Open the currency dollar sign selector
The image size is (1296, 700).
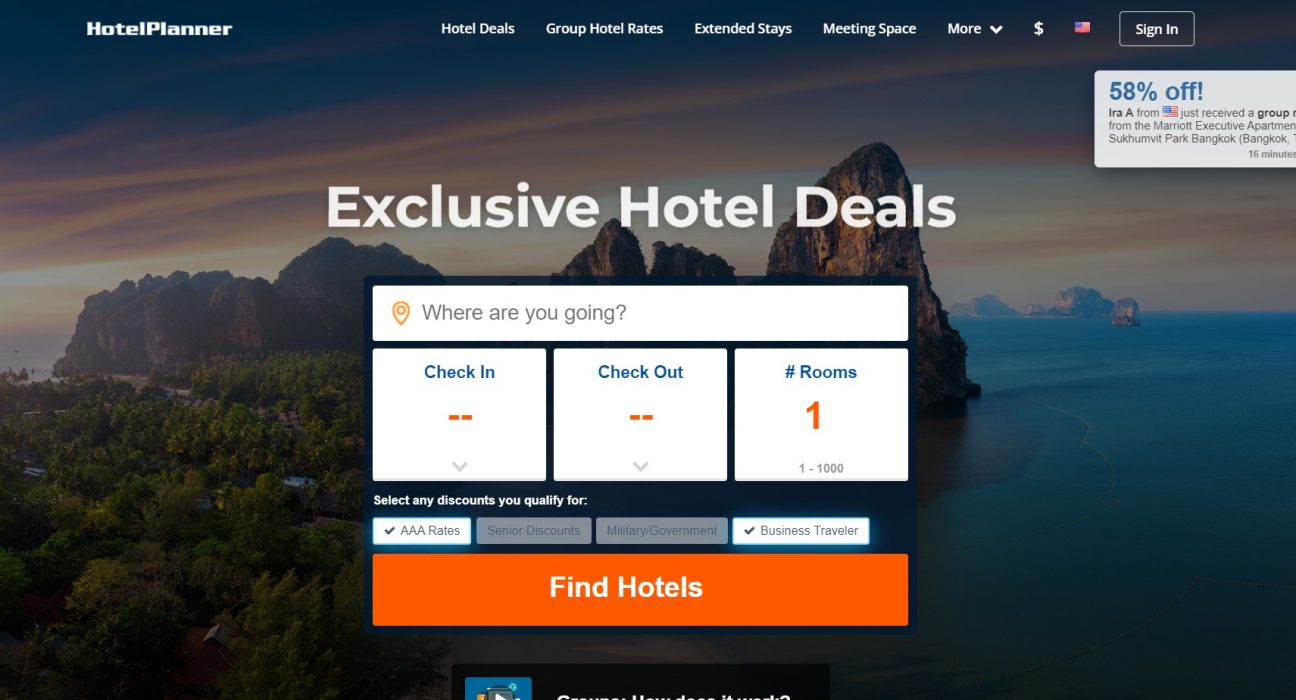pyautogui.click(x=1038, y=29)
